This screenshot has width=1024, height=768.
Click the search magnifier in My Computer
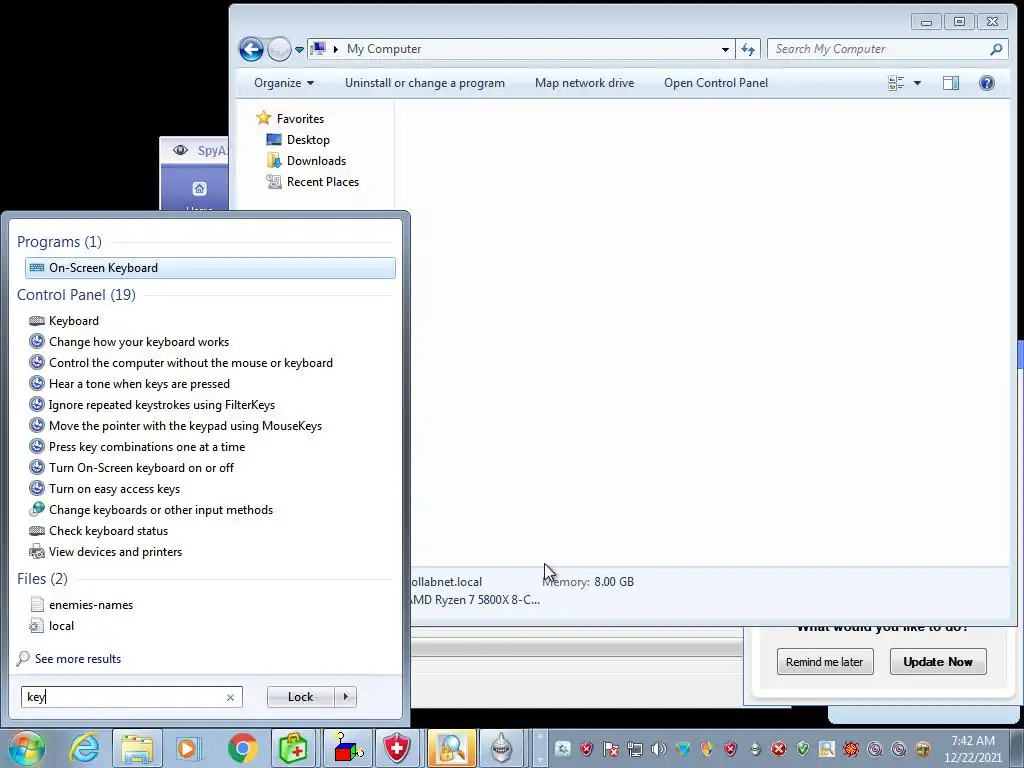tap(996, 49)
